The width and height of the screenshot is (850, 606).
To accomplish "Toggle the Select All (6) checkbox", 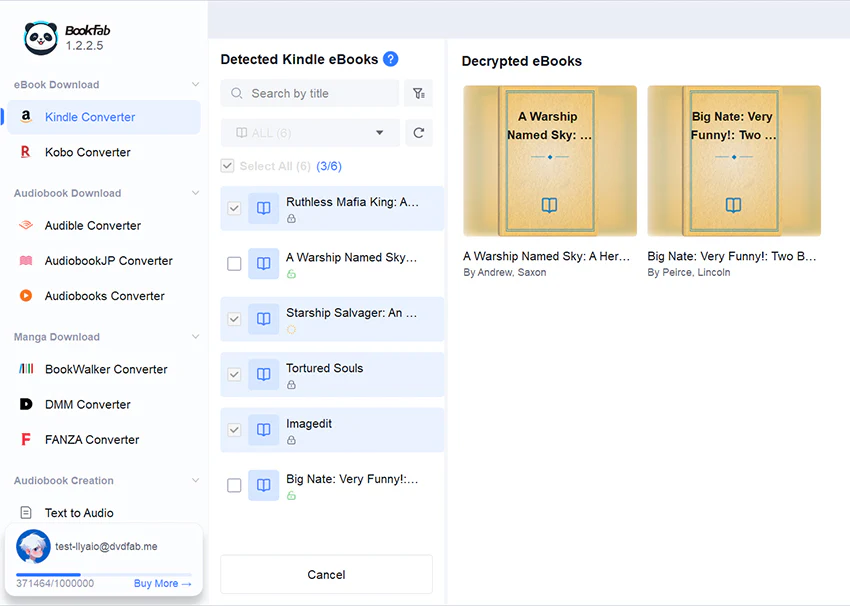I will pos(227,166).
